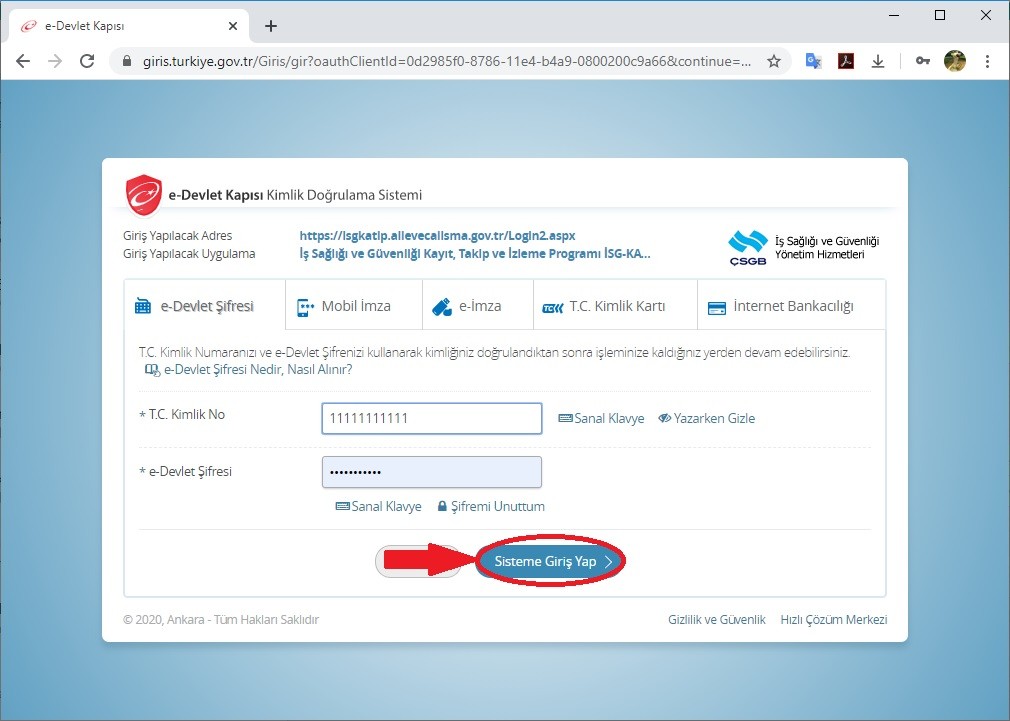Open Sanal Klavye below the password field
1010x721 pixels.
379,506
